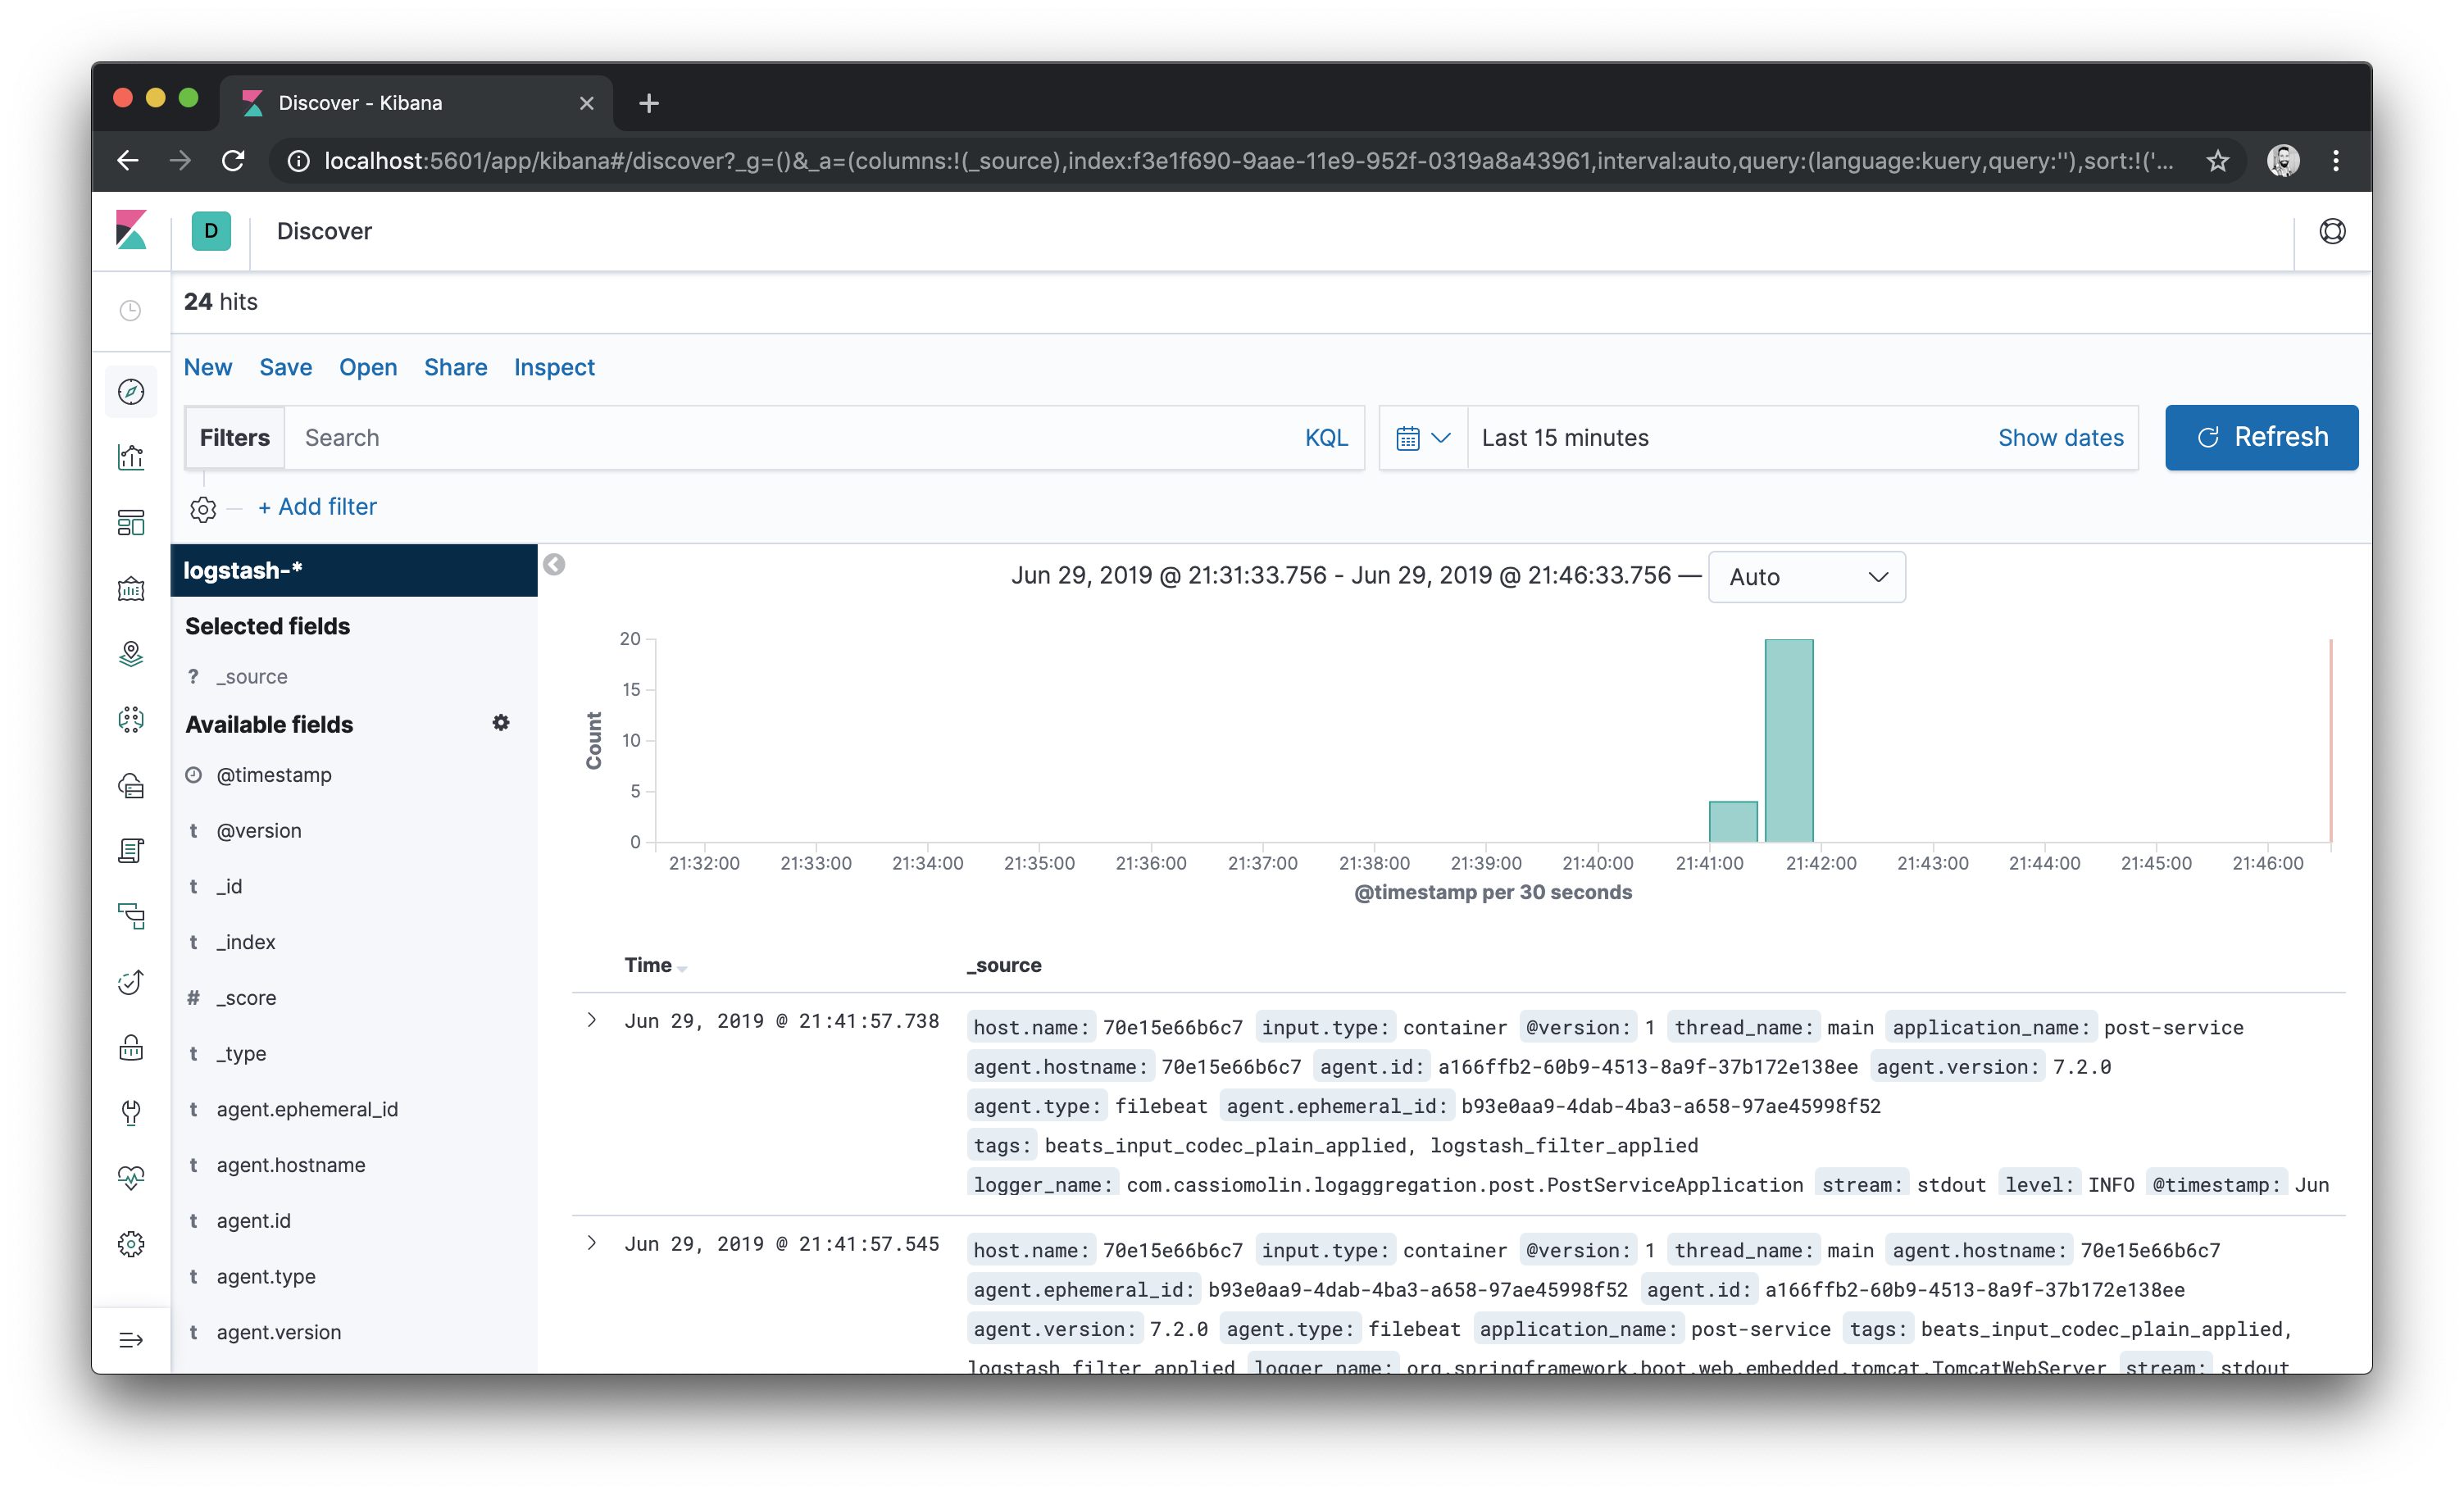
Task: Click the Search input field
Action: (792, 436)
